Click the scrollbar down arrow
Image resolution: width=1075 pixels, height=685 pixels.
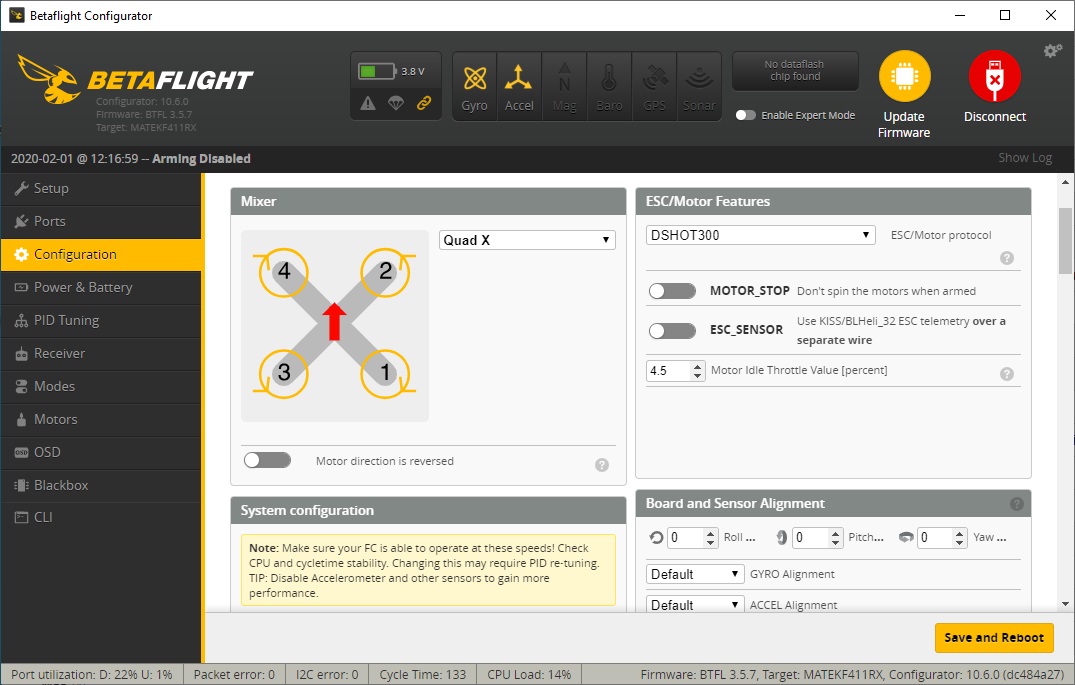pyautogui.click(x=1065, y=604)
